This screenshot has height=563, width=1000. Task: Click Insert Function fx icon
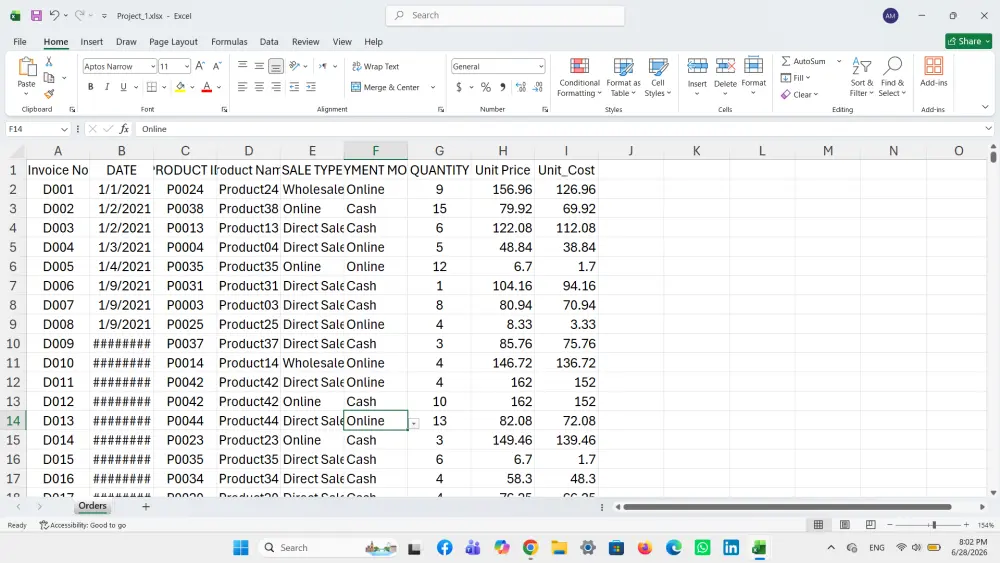pos(124,129)
